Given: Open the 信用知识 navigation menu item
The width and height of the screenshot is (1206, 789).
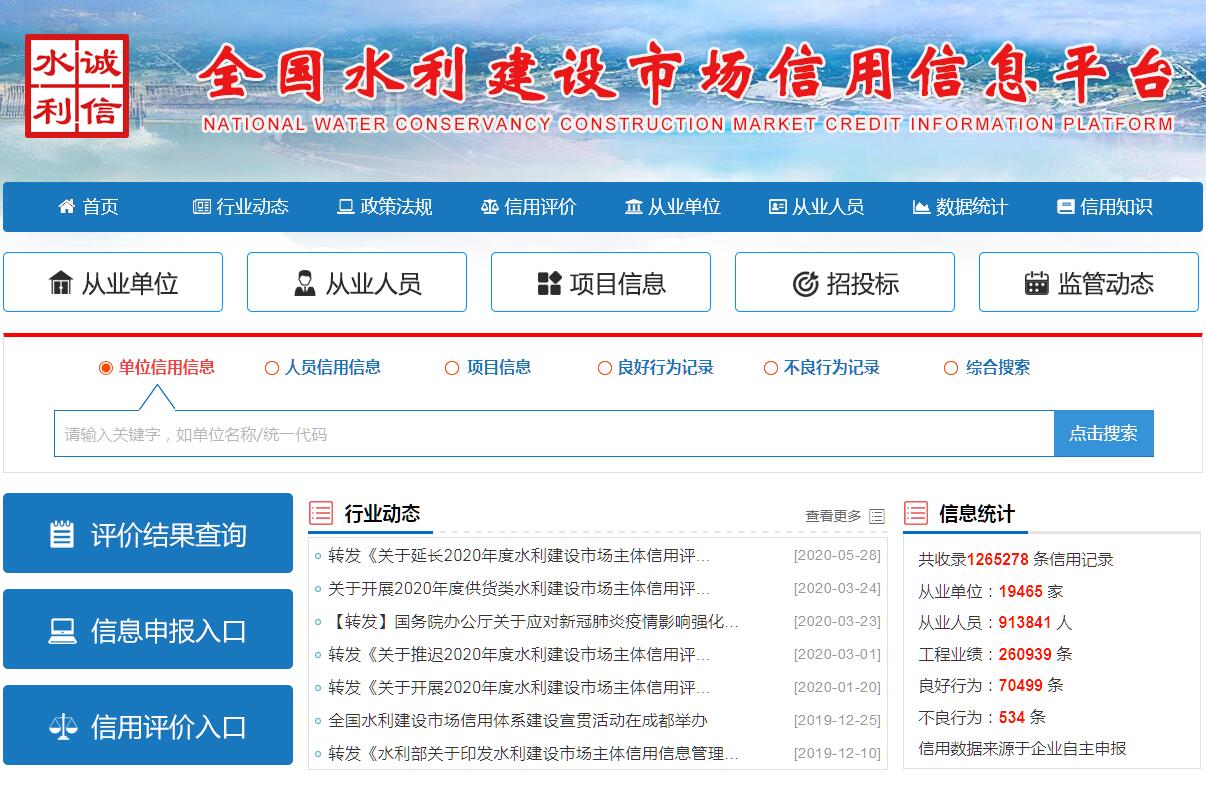Looking at the screenshot, I should point(1105,207).
